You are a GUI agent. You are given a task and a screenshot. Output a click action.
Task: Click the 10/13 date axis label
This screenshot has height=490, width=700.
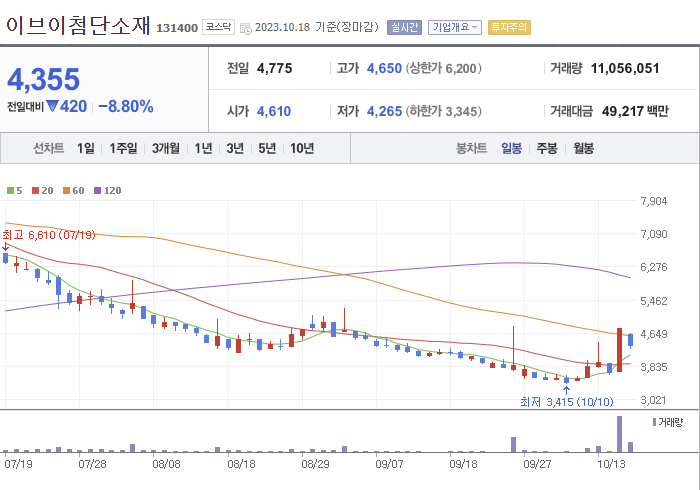coord(611,464)
